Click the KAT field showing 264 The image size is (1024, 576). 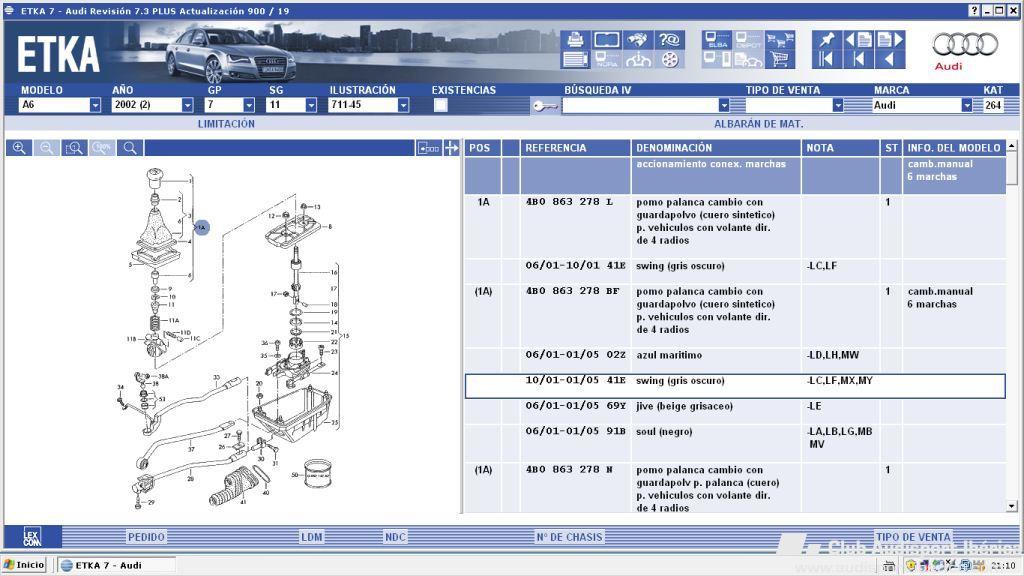[x=993, y=105]
